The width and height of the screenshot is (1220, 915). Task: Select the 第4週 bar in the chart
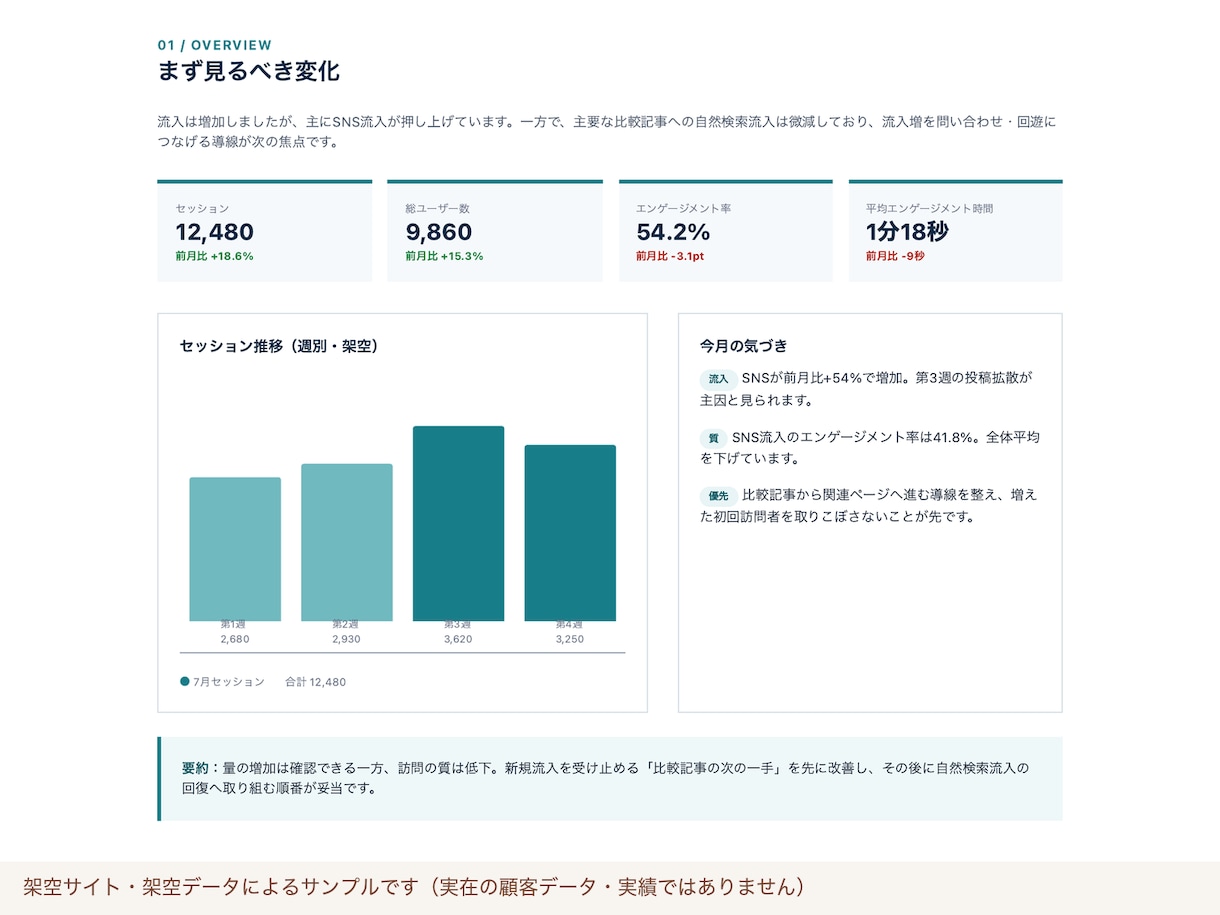[570, 533]
